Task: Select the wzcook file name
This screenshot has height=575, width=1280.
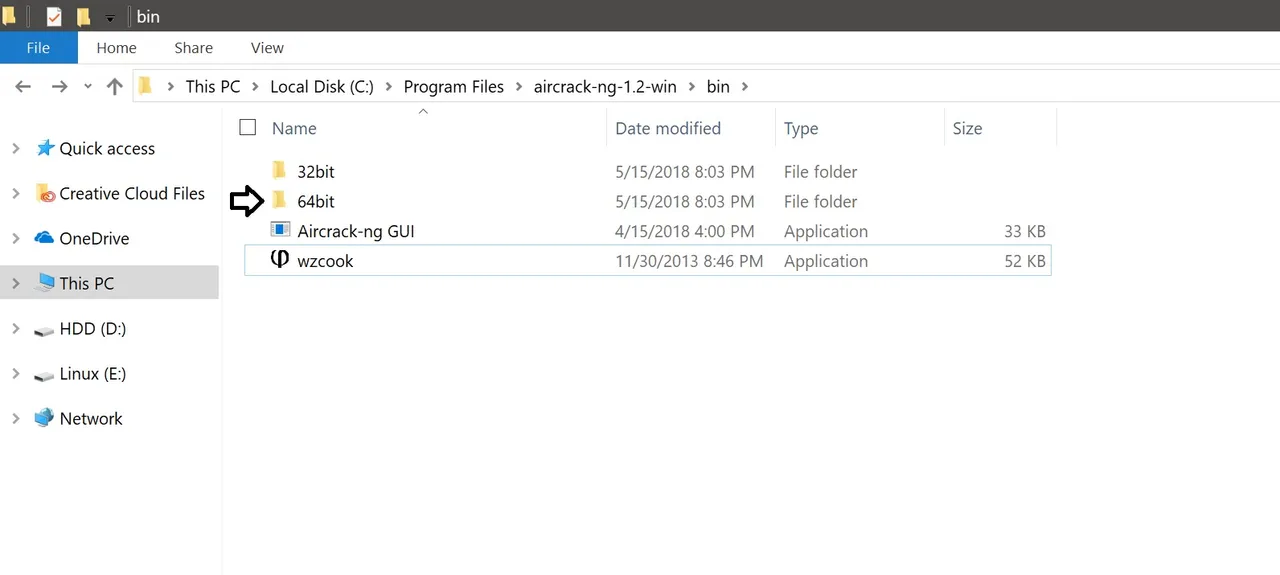Action: (325, 262)
